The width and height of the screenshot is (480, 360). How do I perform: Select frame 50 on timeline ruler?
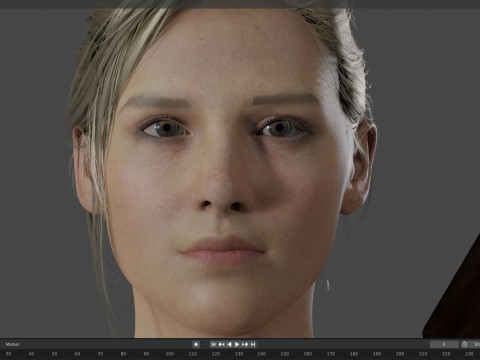(x=54, y=354)
